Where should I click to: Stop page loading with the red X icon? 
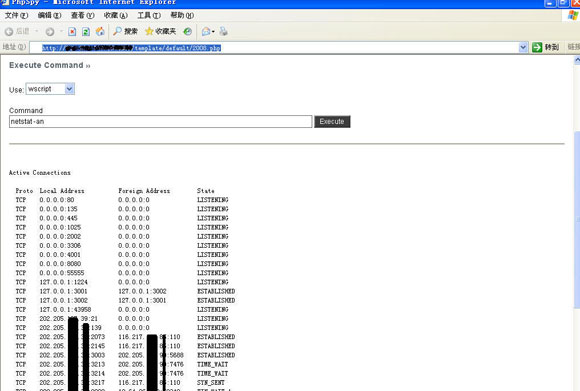pos(72,32)
